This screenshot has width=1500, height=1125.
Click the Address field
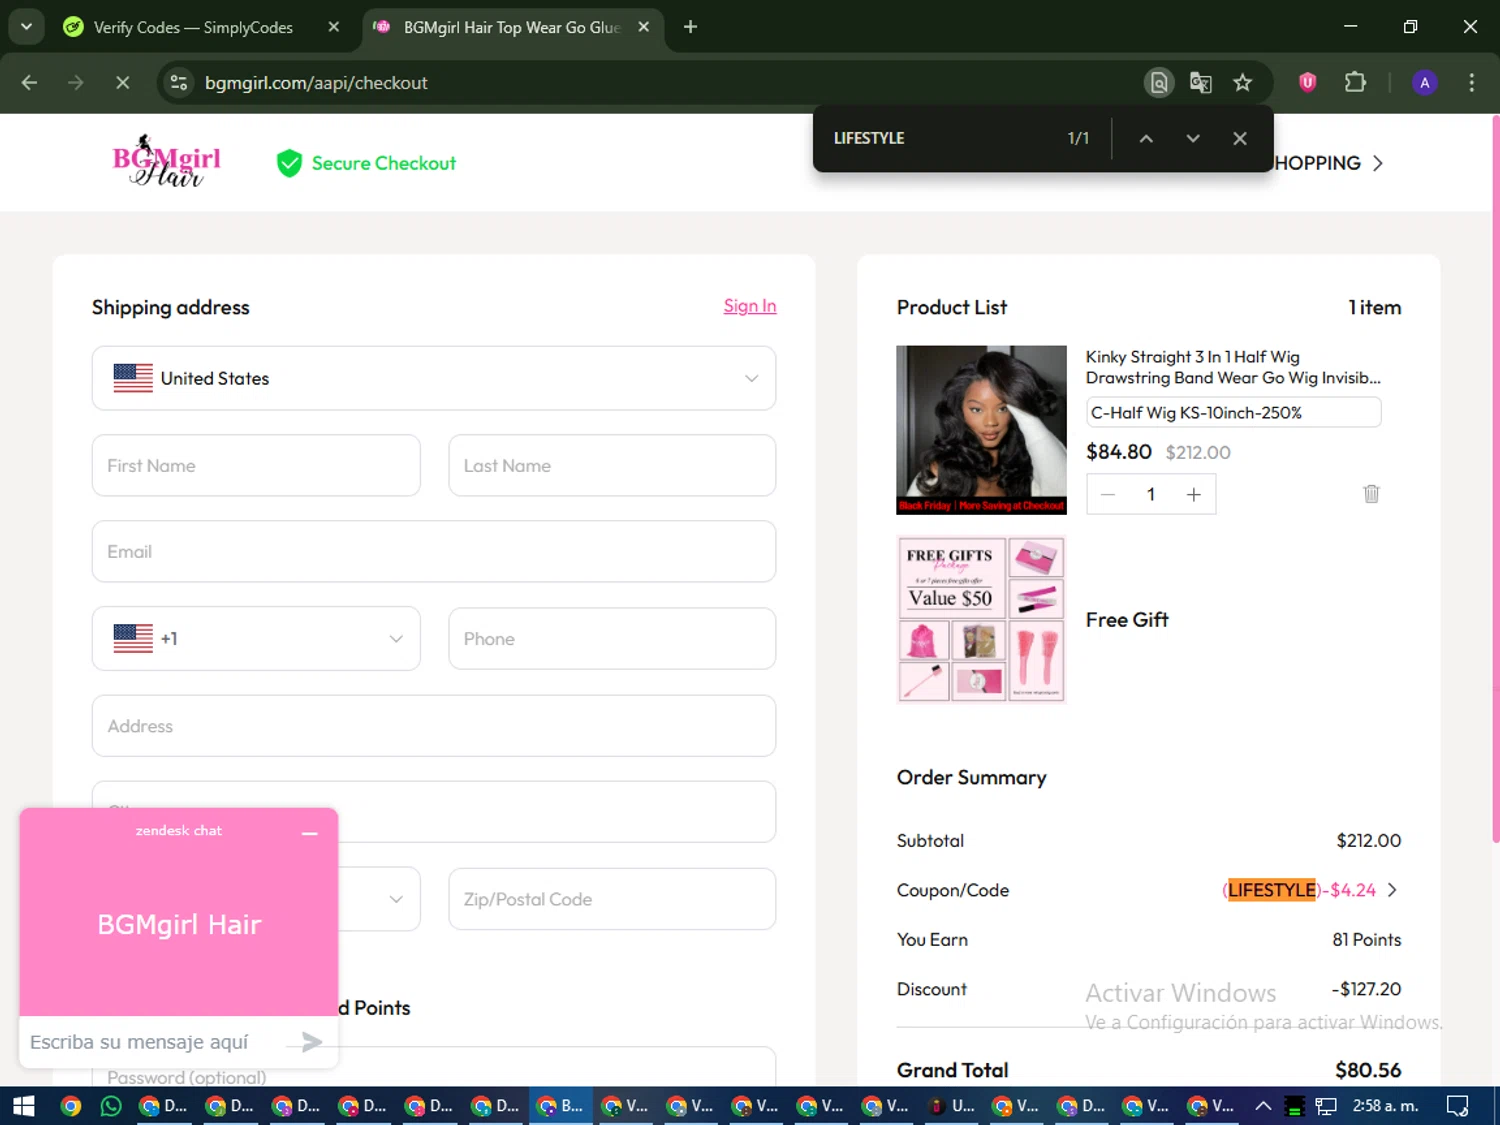tap(434, 726)
